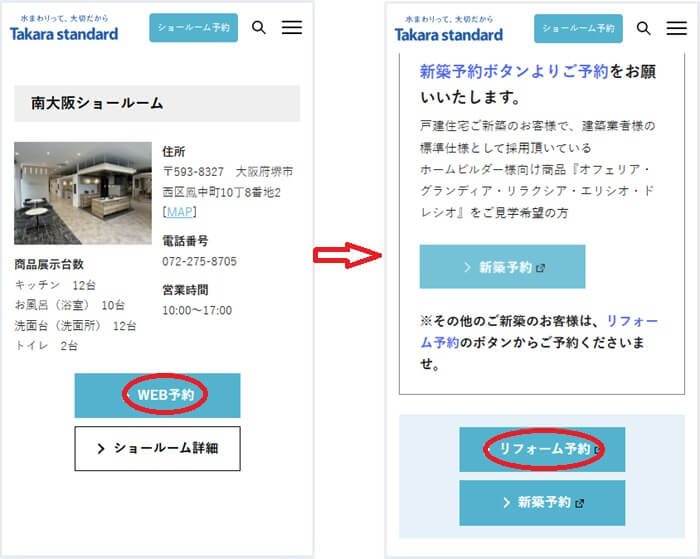Click the WEB予約 button

(x=157, y=396)
